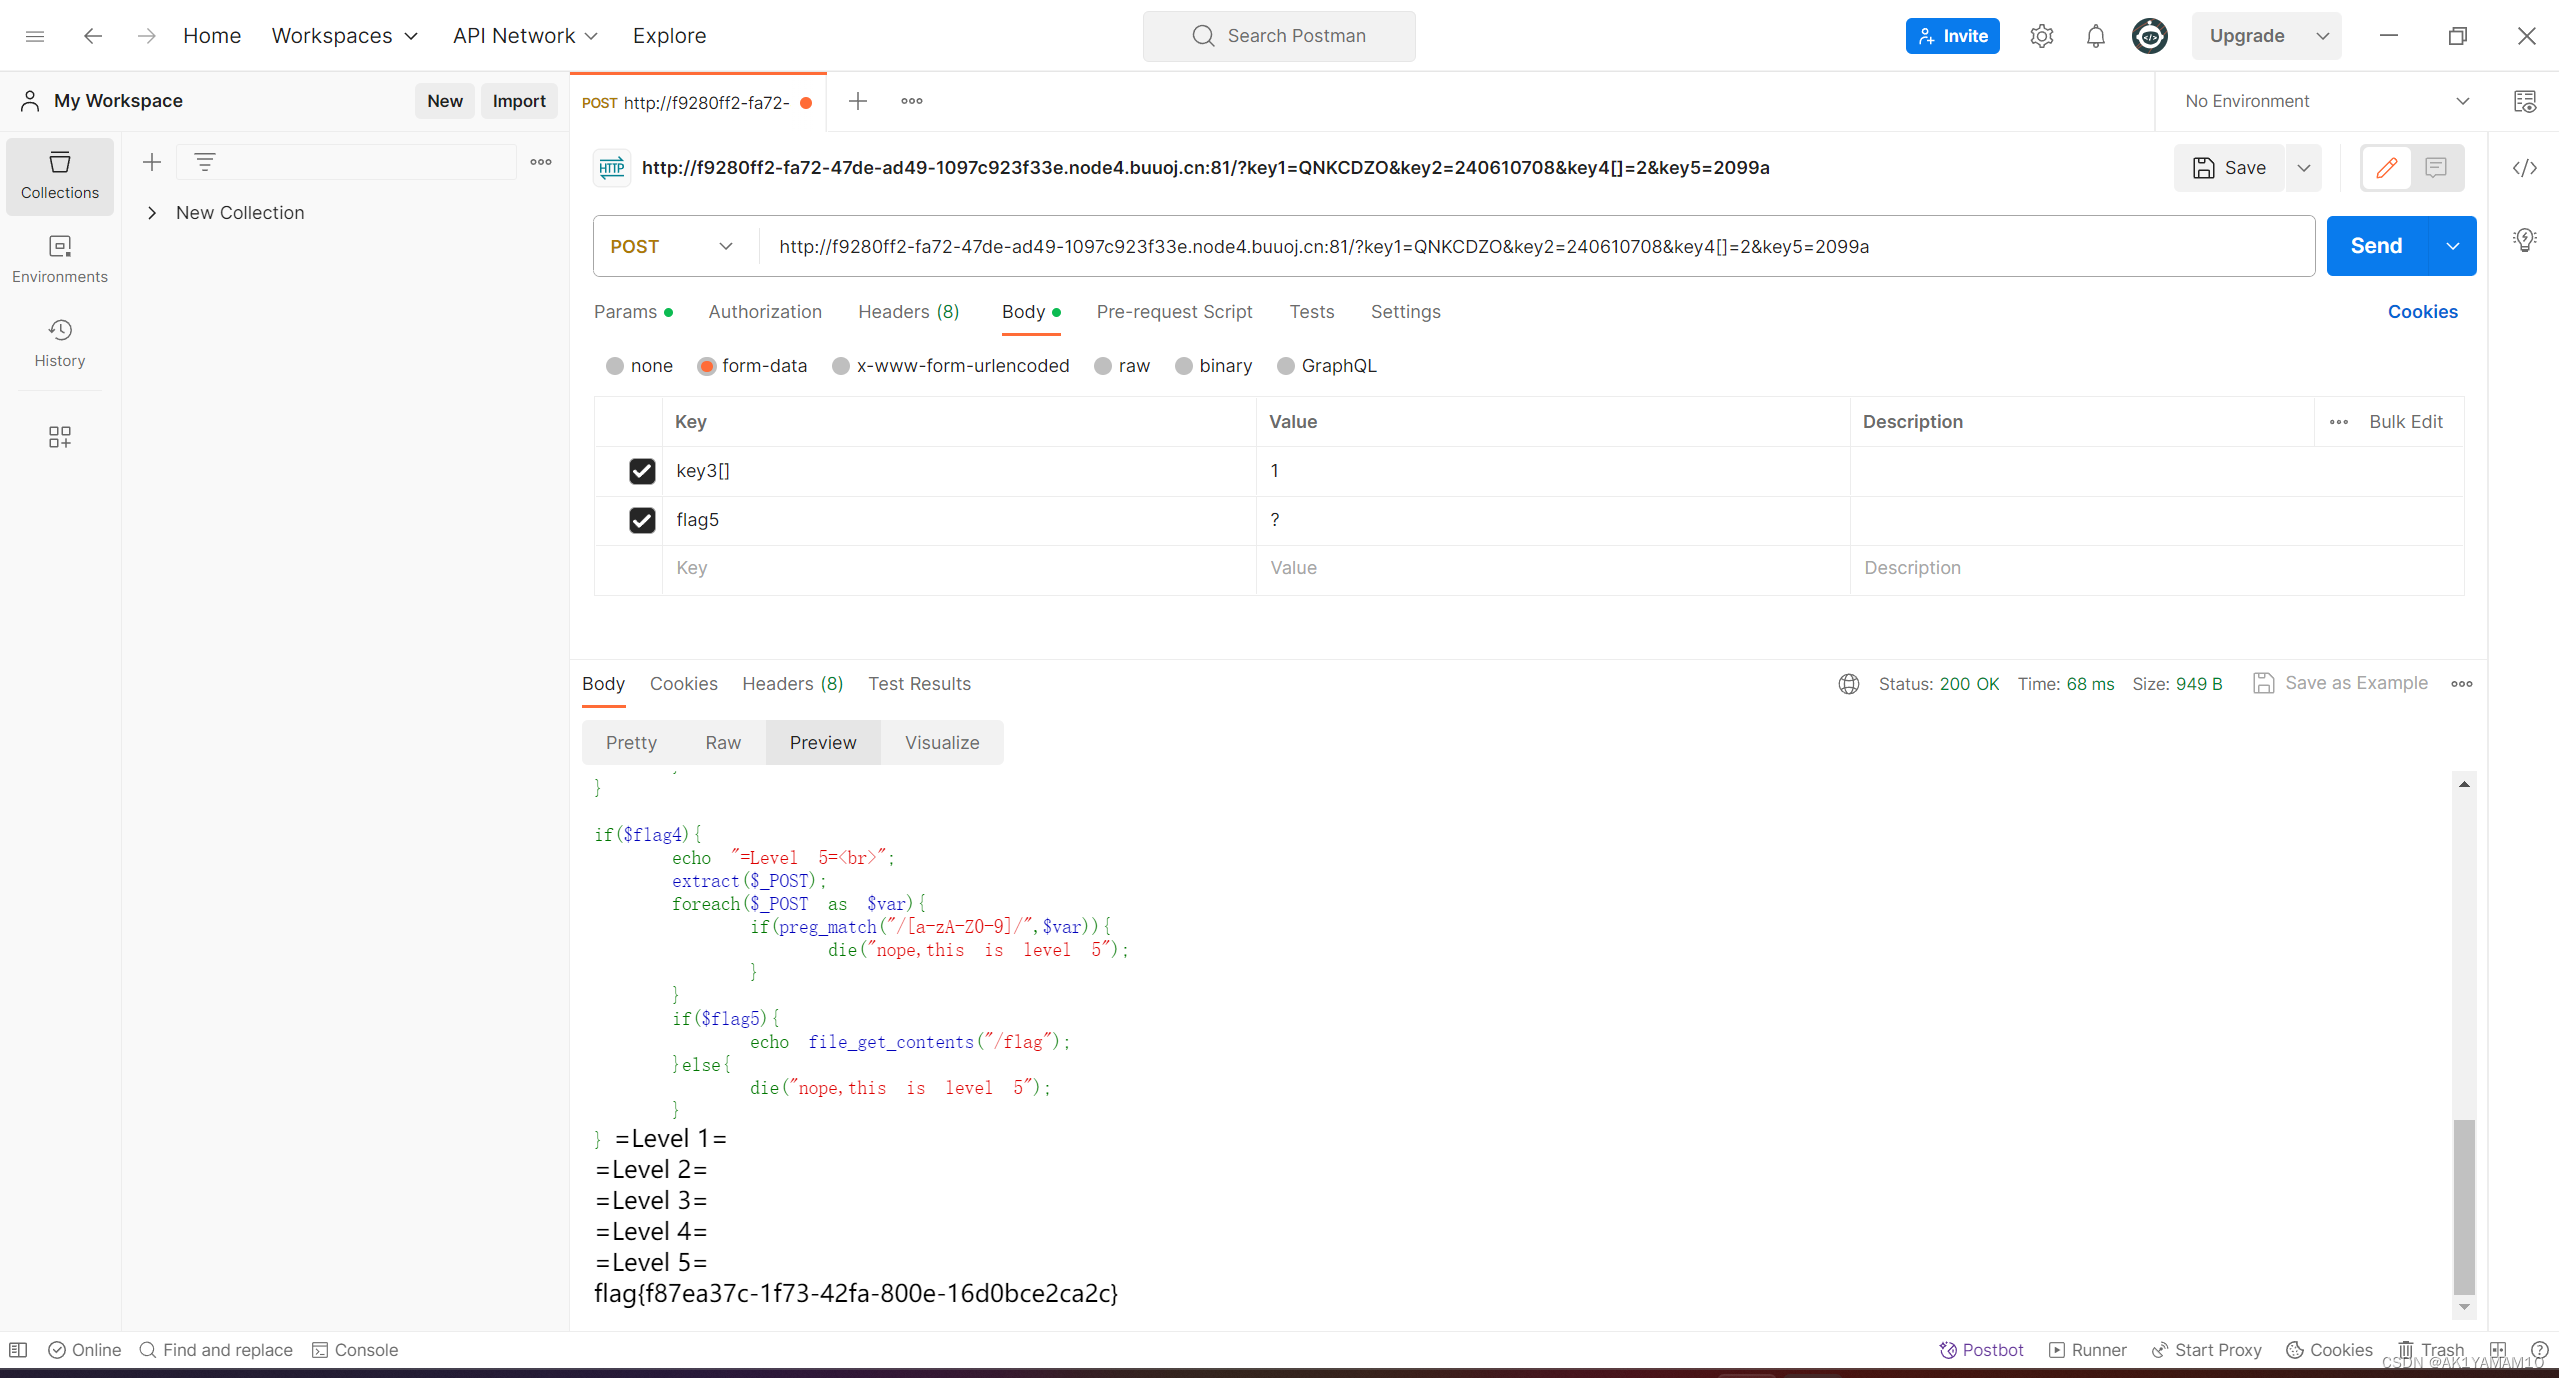Click the code snippet icon
Screen dimensions: 2559x1378
(x=2524, y=168)
